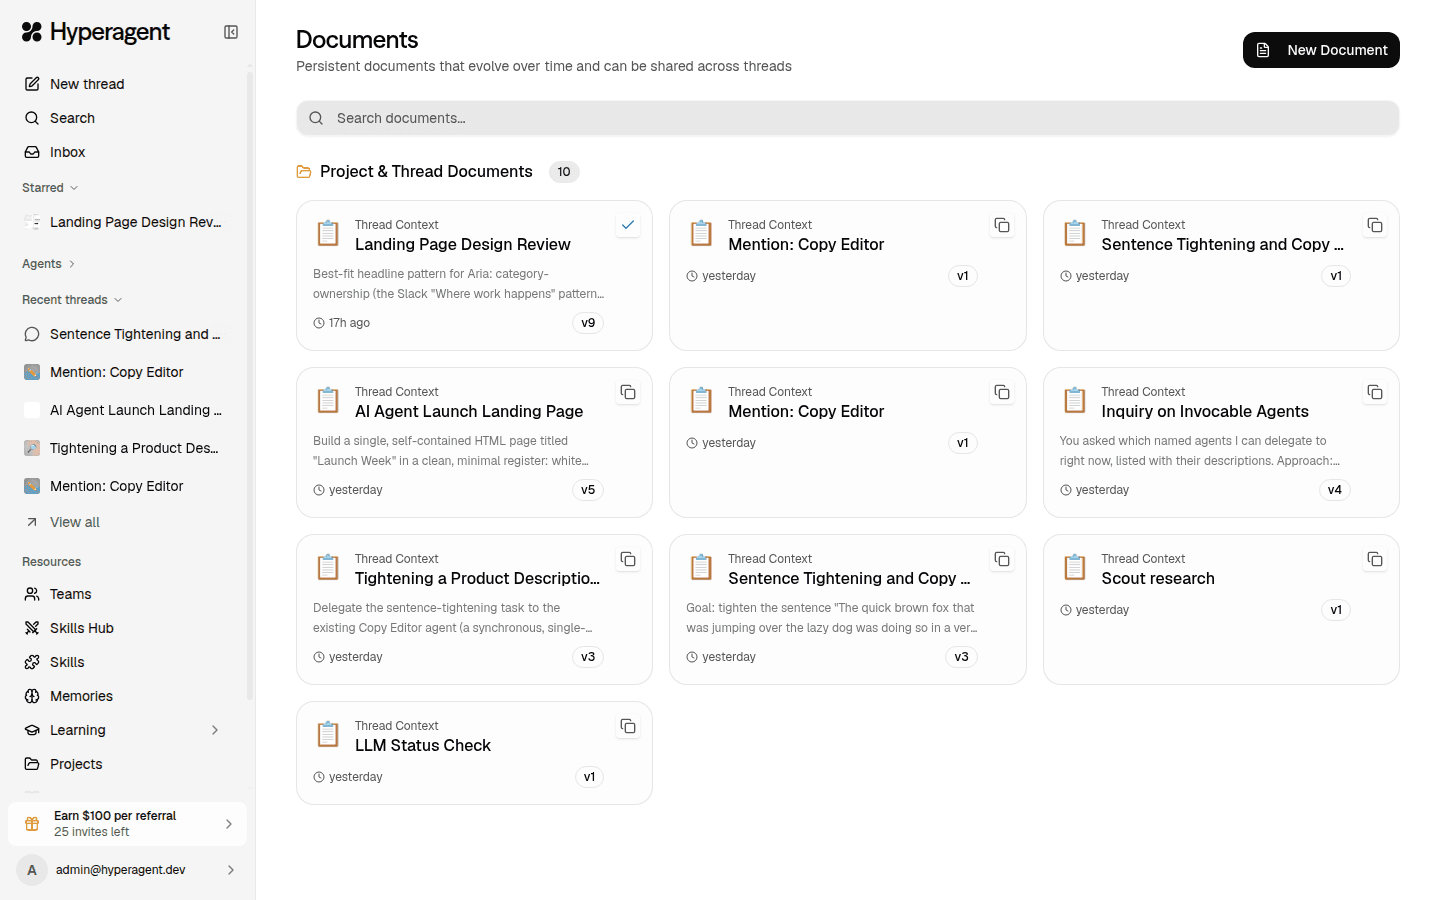The height and width of the screenshot is (900, 1440).
Task: Copy second-row Mention: Copy Editor document
Action: pos(1002,392)
